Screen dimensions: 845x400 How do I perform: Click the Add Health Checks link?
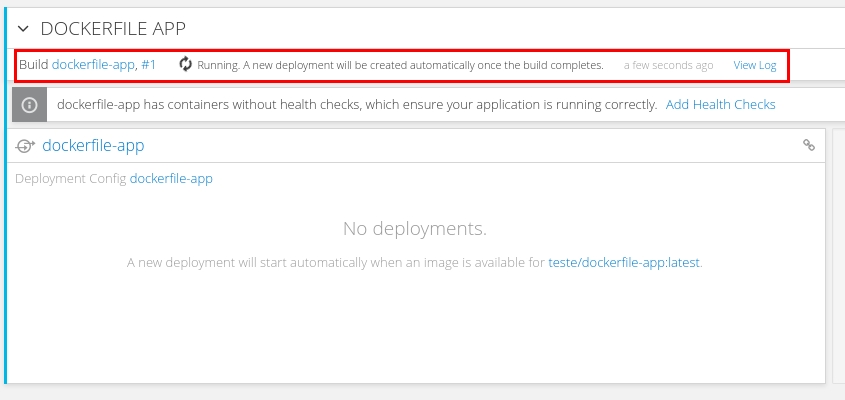tap(720, 104)
